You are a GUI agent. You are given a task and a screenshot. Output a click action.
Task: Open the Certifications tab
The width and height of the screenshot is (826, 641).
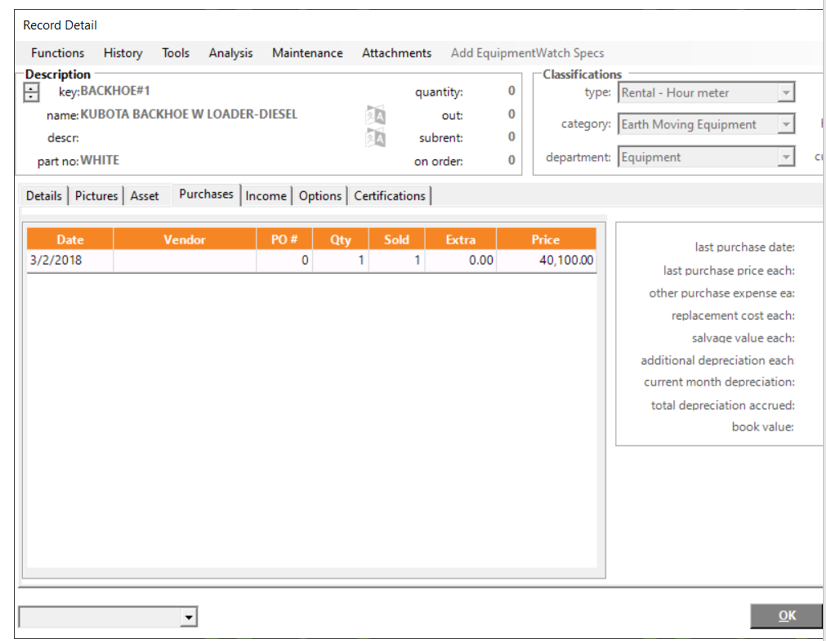coord(389,196)
